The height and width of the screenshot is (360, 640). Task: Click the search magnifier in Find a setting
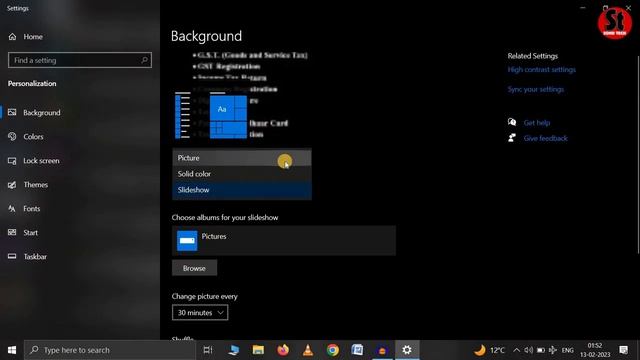click(144, 60)
